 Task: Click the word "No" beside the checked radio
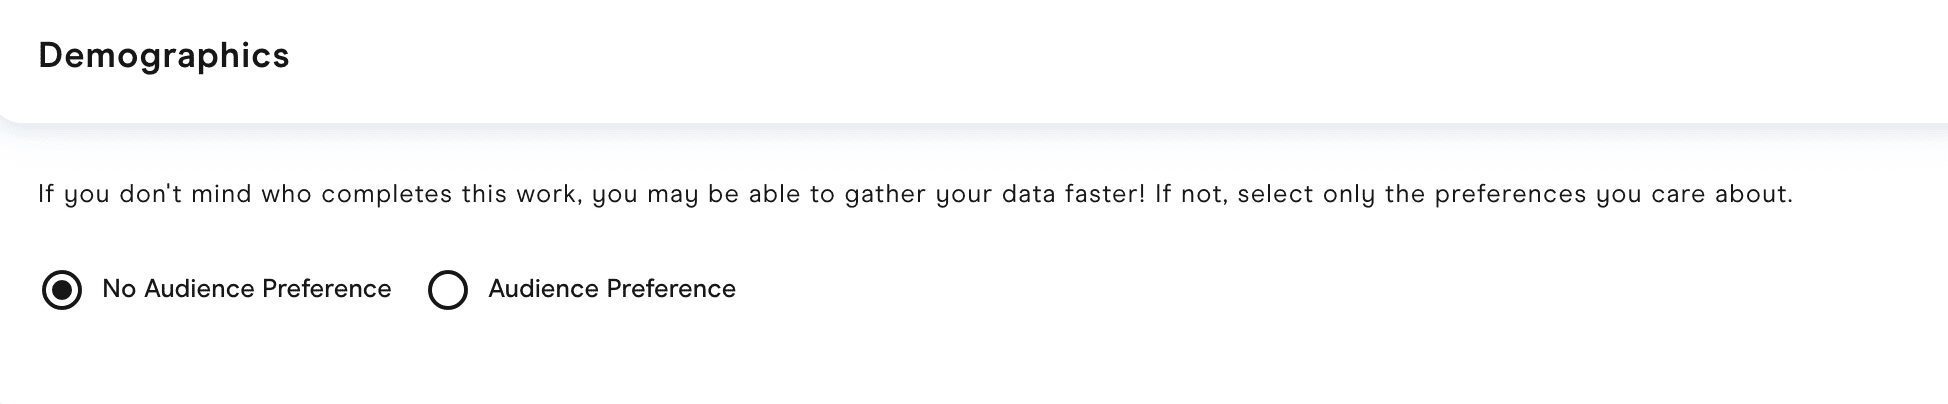click(x=119, y=289)
